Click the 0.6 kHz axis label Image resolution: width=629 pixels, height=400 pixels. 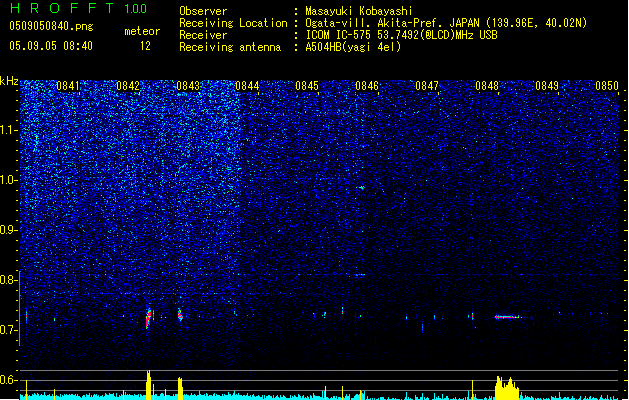pos(9,380)
